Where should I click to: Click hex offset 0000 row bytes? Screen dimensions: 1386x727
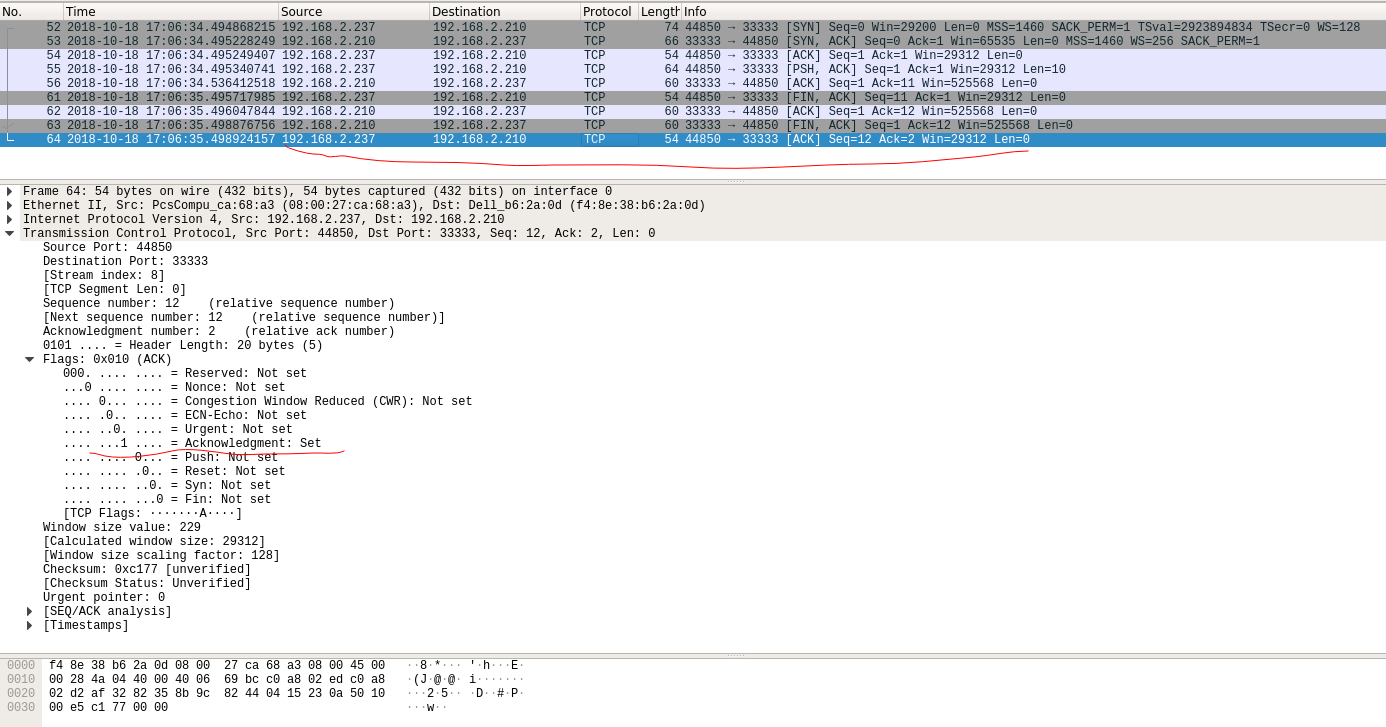click(x=217, y=666)
